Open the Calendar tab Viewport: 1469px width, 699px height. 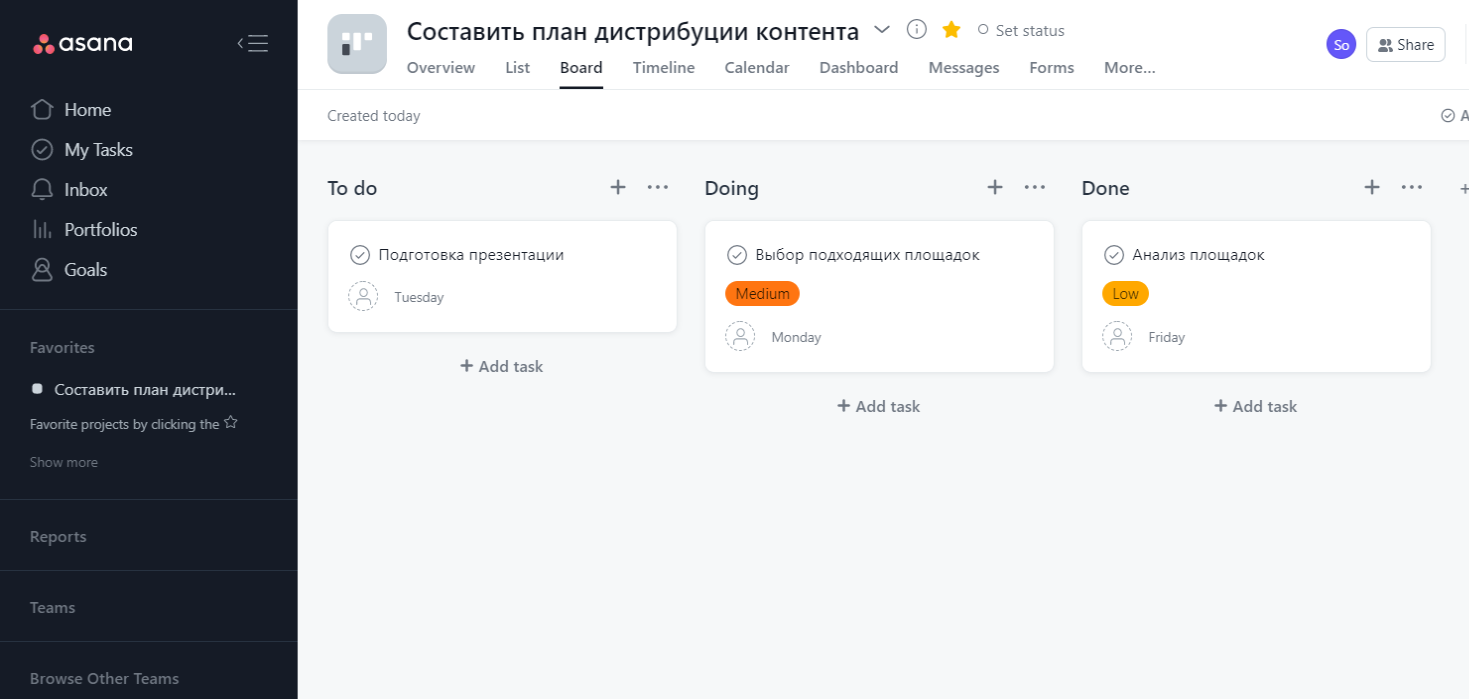tap(756, 68)
